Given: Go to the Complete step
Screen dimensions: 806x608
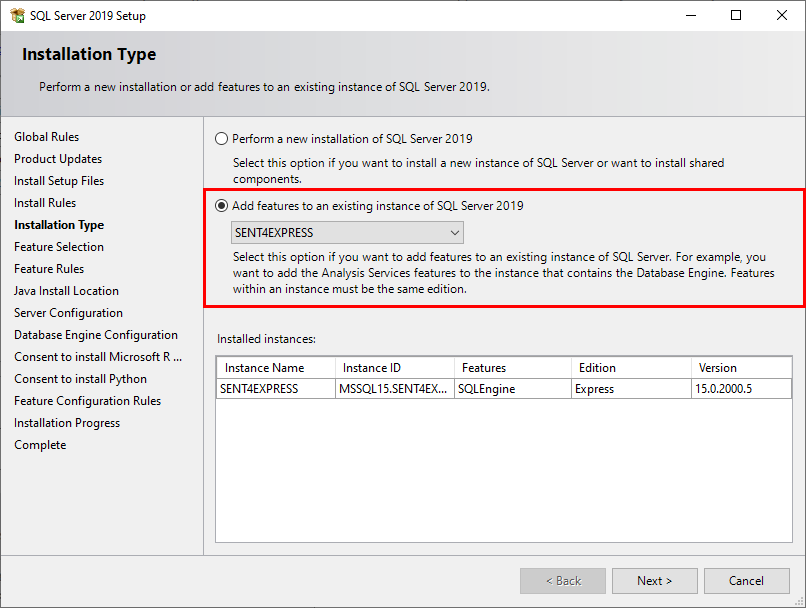Looking at the screenshot, I should [x=40, y=444].
